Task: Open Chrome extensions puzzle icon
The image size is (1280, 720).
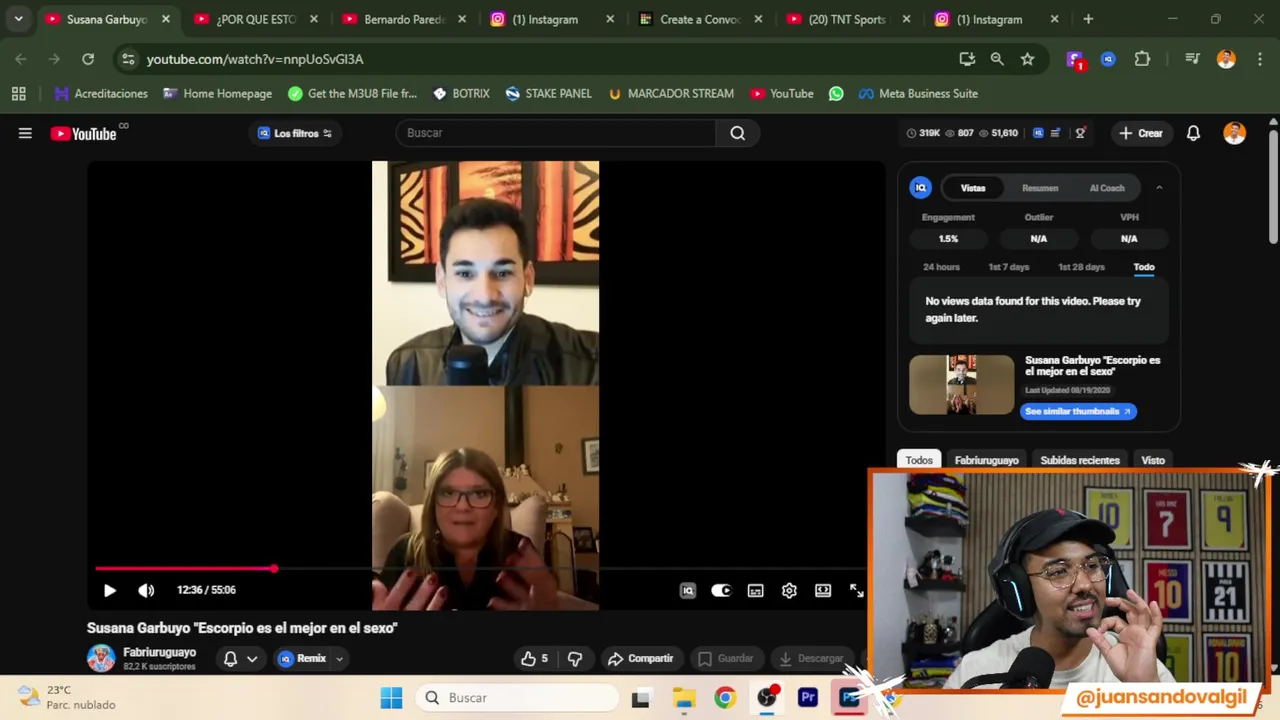Action: pos(1142,59)
